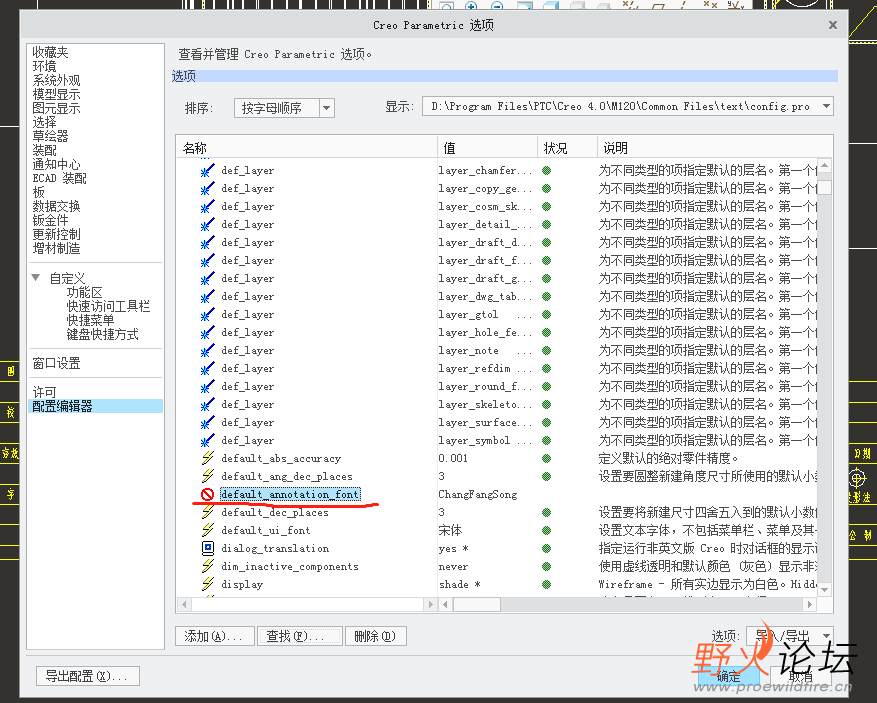Click the wand icon of the layer_gtol row
The image size is (877, 703).
208,314
